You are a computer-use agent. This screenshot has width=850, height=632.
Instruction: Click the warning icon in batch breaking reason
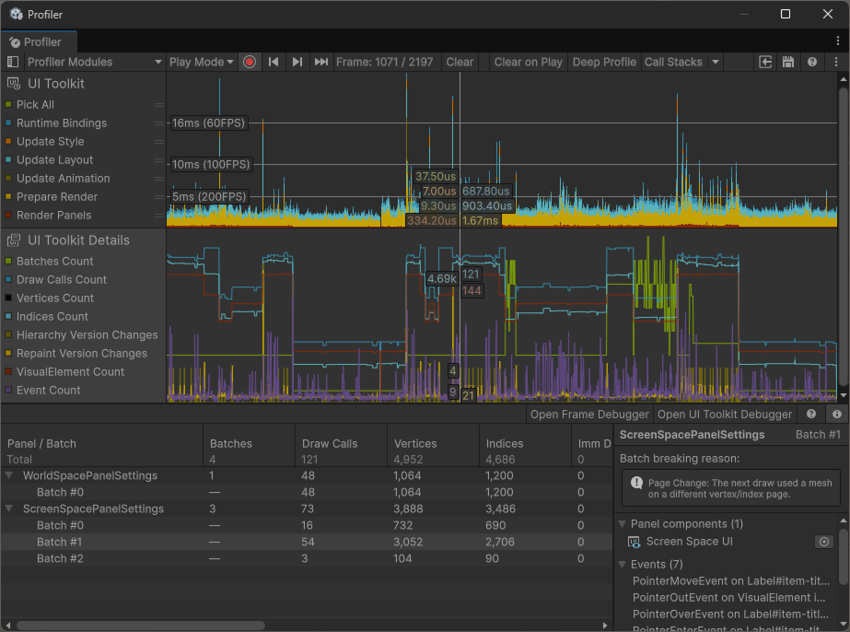click(637, 482)
